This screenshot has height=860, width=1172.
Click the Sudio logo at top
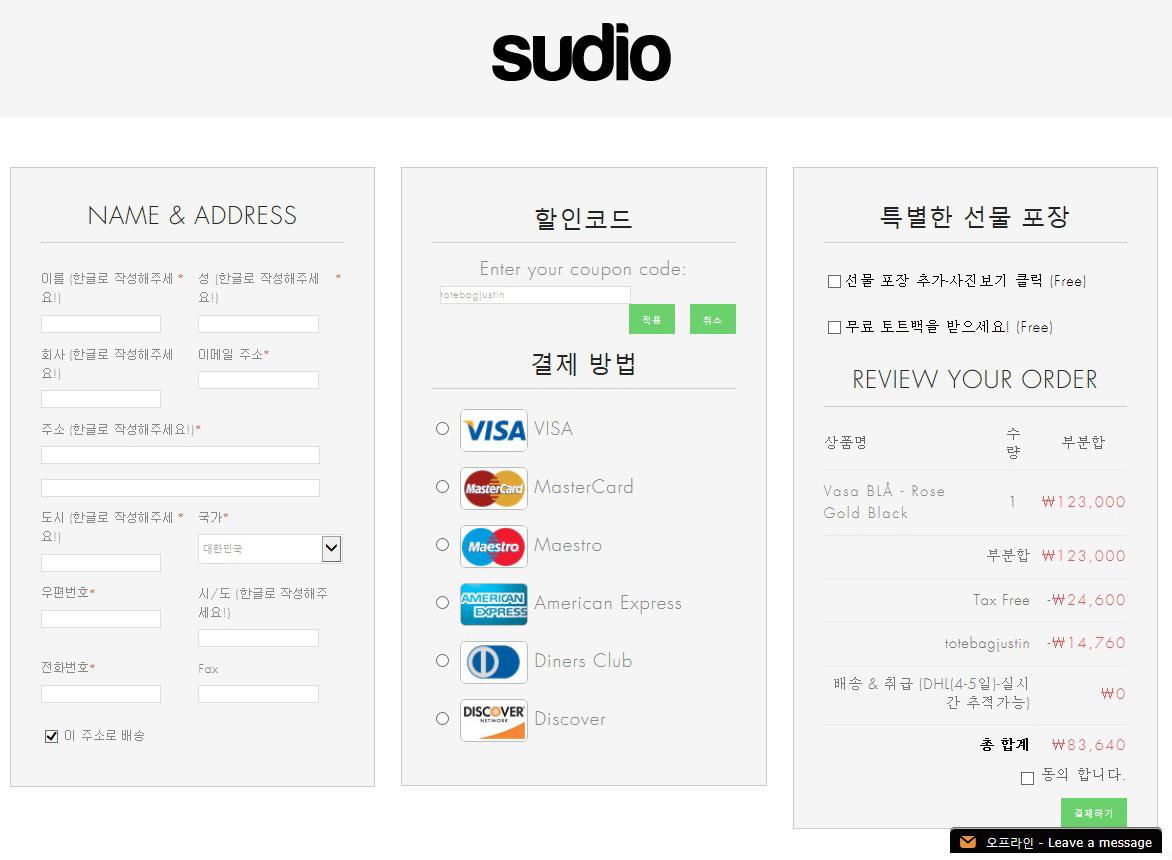point(581,52)
